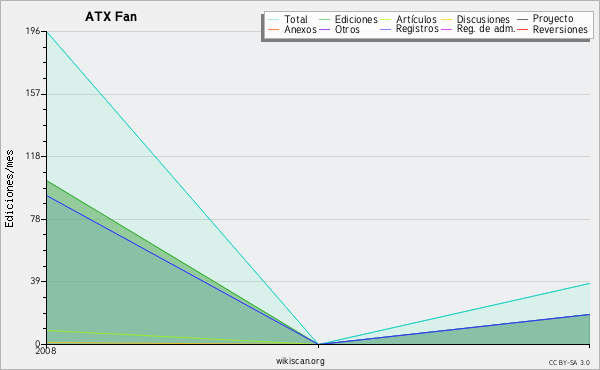Image resolution: width=600 pixels, height=370 pixels.
Task: Click the wikiscan.org text
Action: (300, 361)
